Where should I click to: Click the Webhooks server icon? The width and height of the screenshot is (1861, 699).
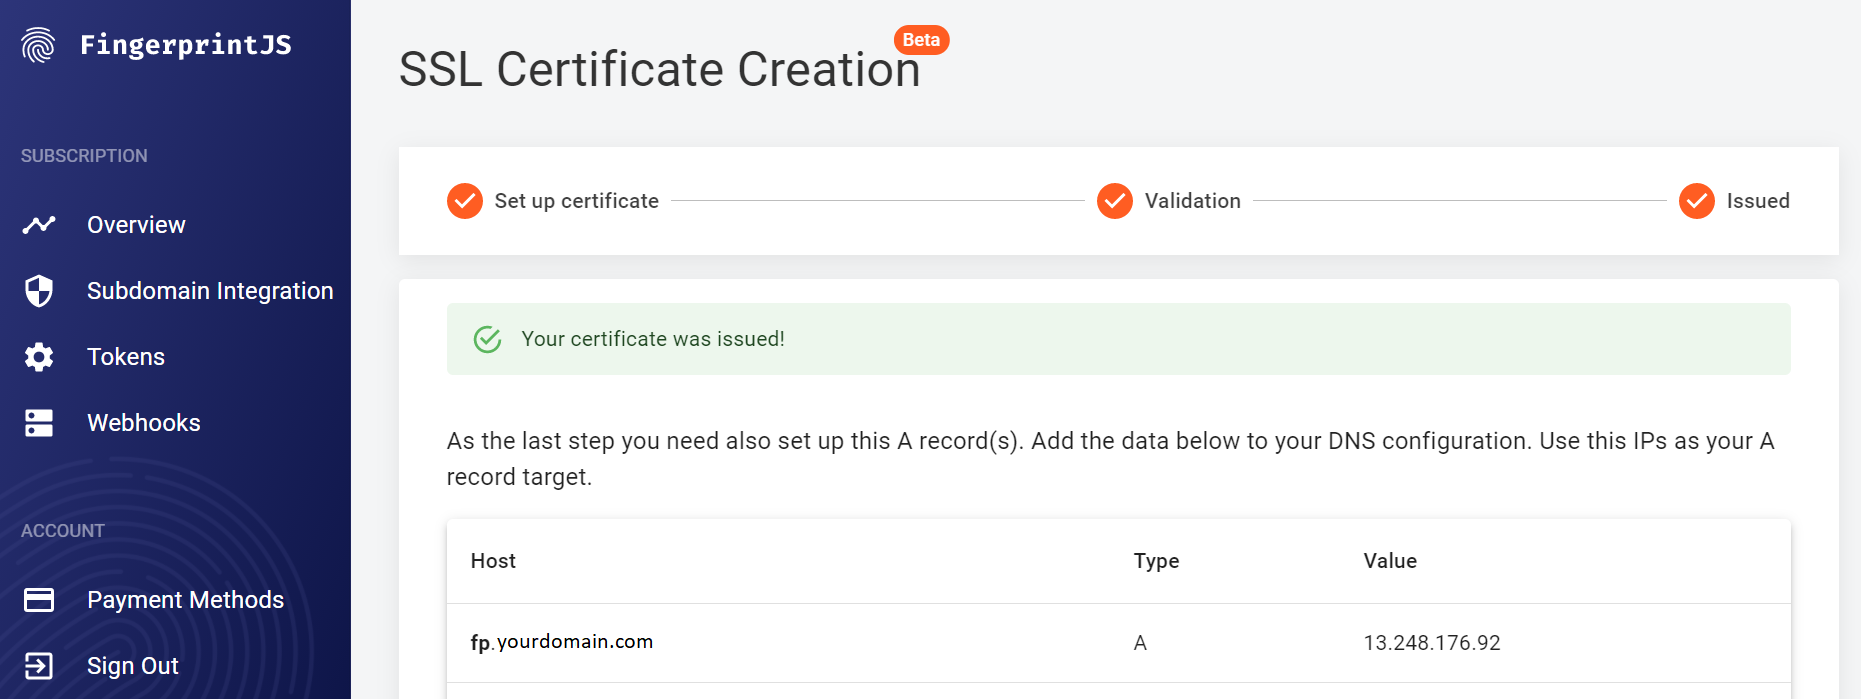point(39,423)
